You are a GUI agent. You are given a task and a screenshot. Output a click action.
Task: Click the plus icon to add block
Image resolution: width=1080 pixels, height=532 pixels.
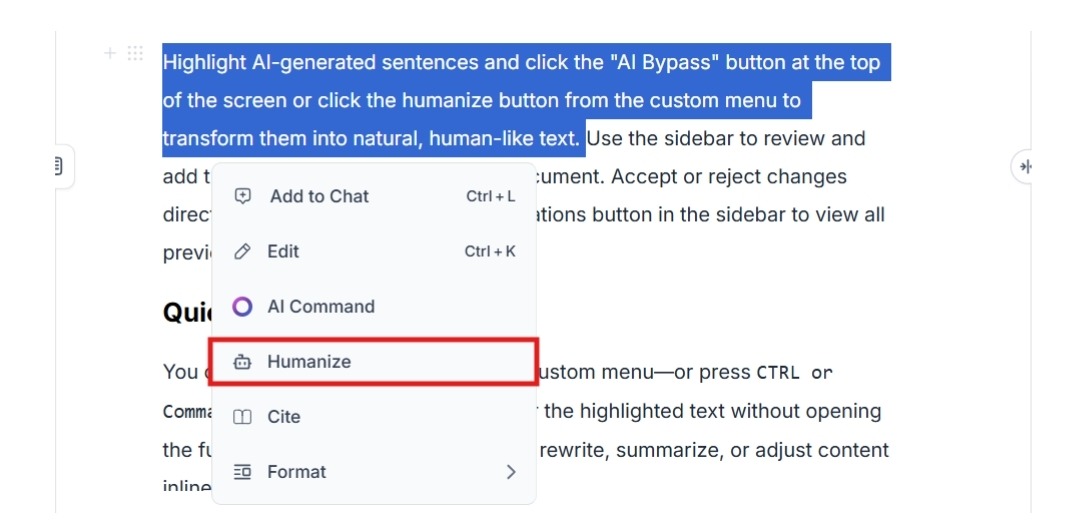110,53
